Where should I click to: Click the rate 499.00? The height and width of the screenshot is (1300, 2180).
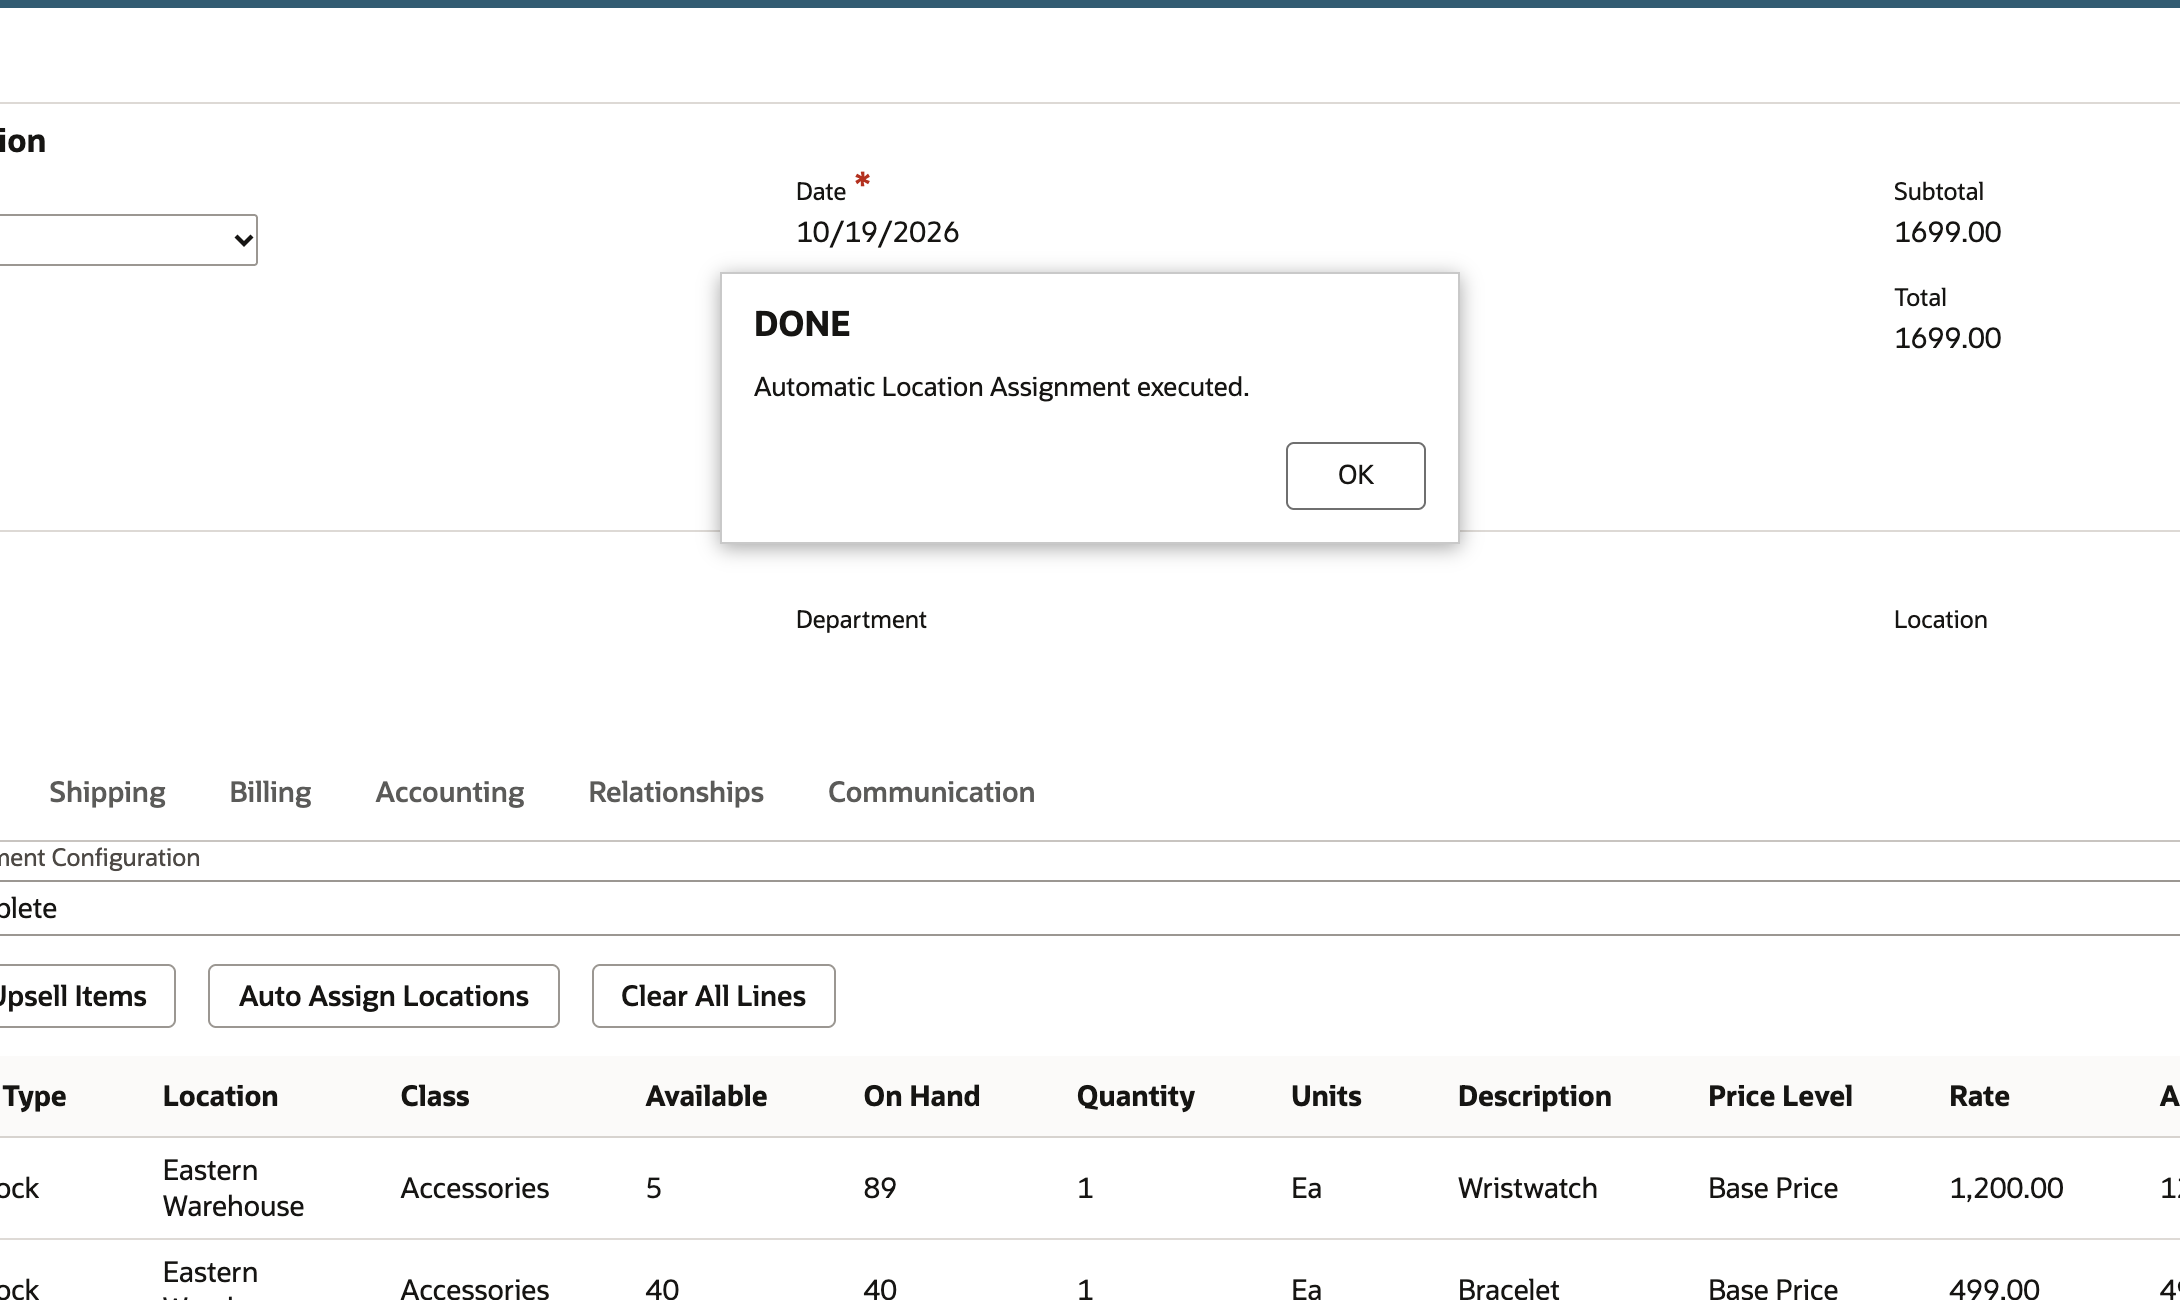[1994, 1289]
